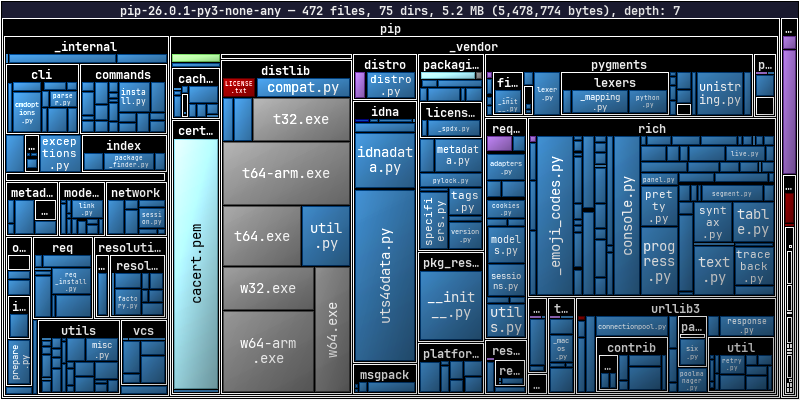Screen dimensions: 800x400
Task: Select the compat.py tile
Action: (303, 88)
